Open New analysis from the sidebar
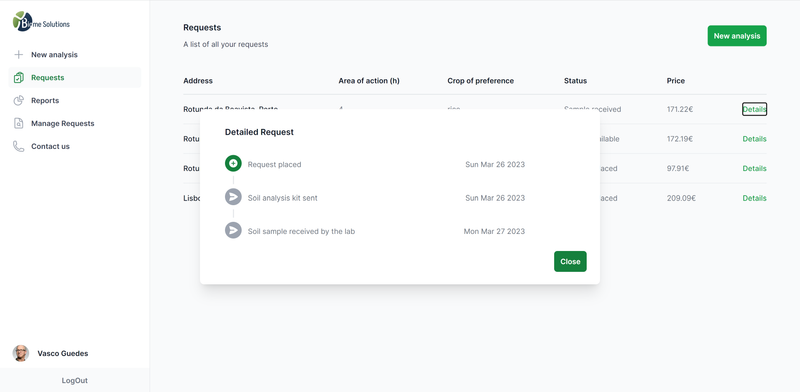The image size is (800, 392). point(74,55)
